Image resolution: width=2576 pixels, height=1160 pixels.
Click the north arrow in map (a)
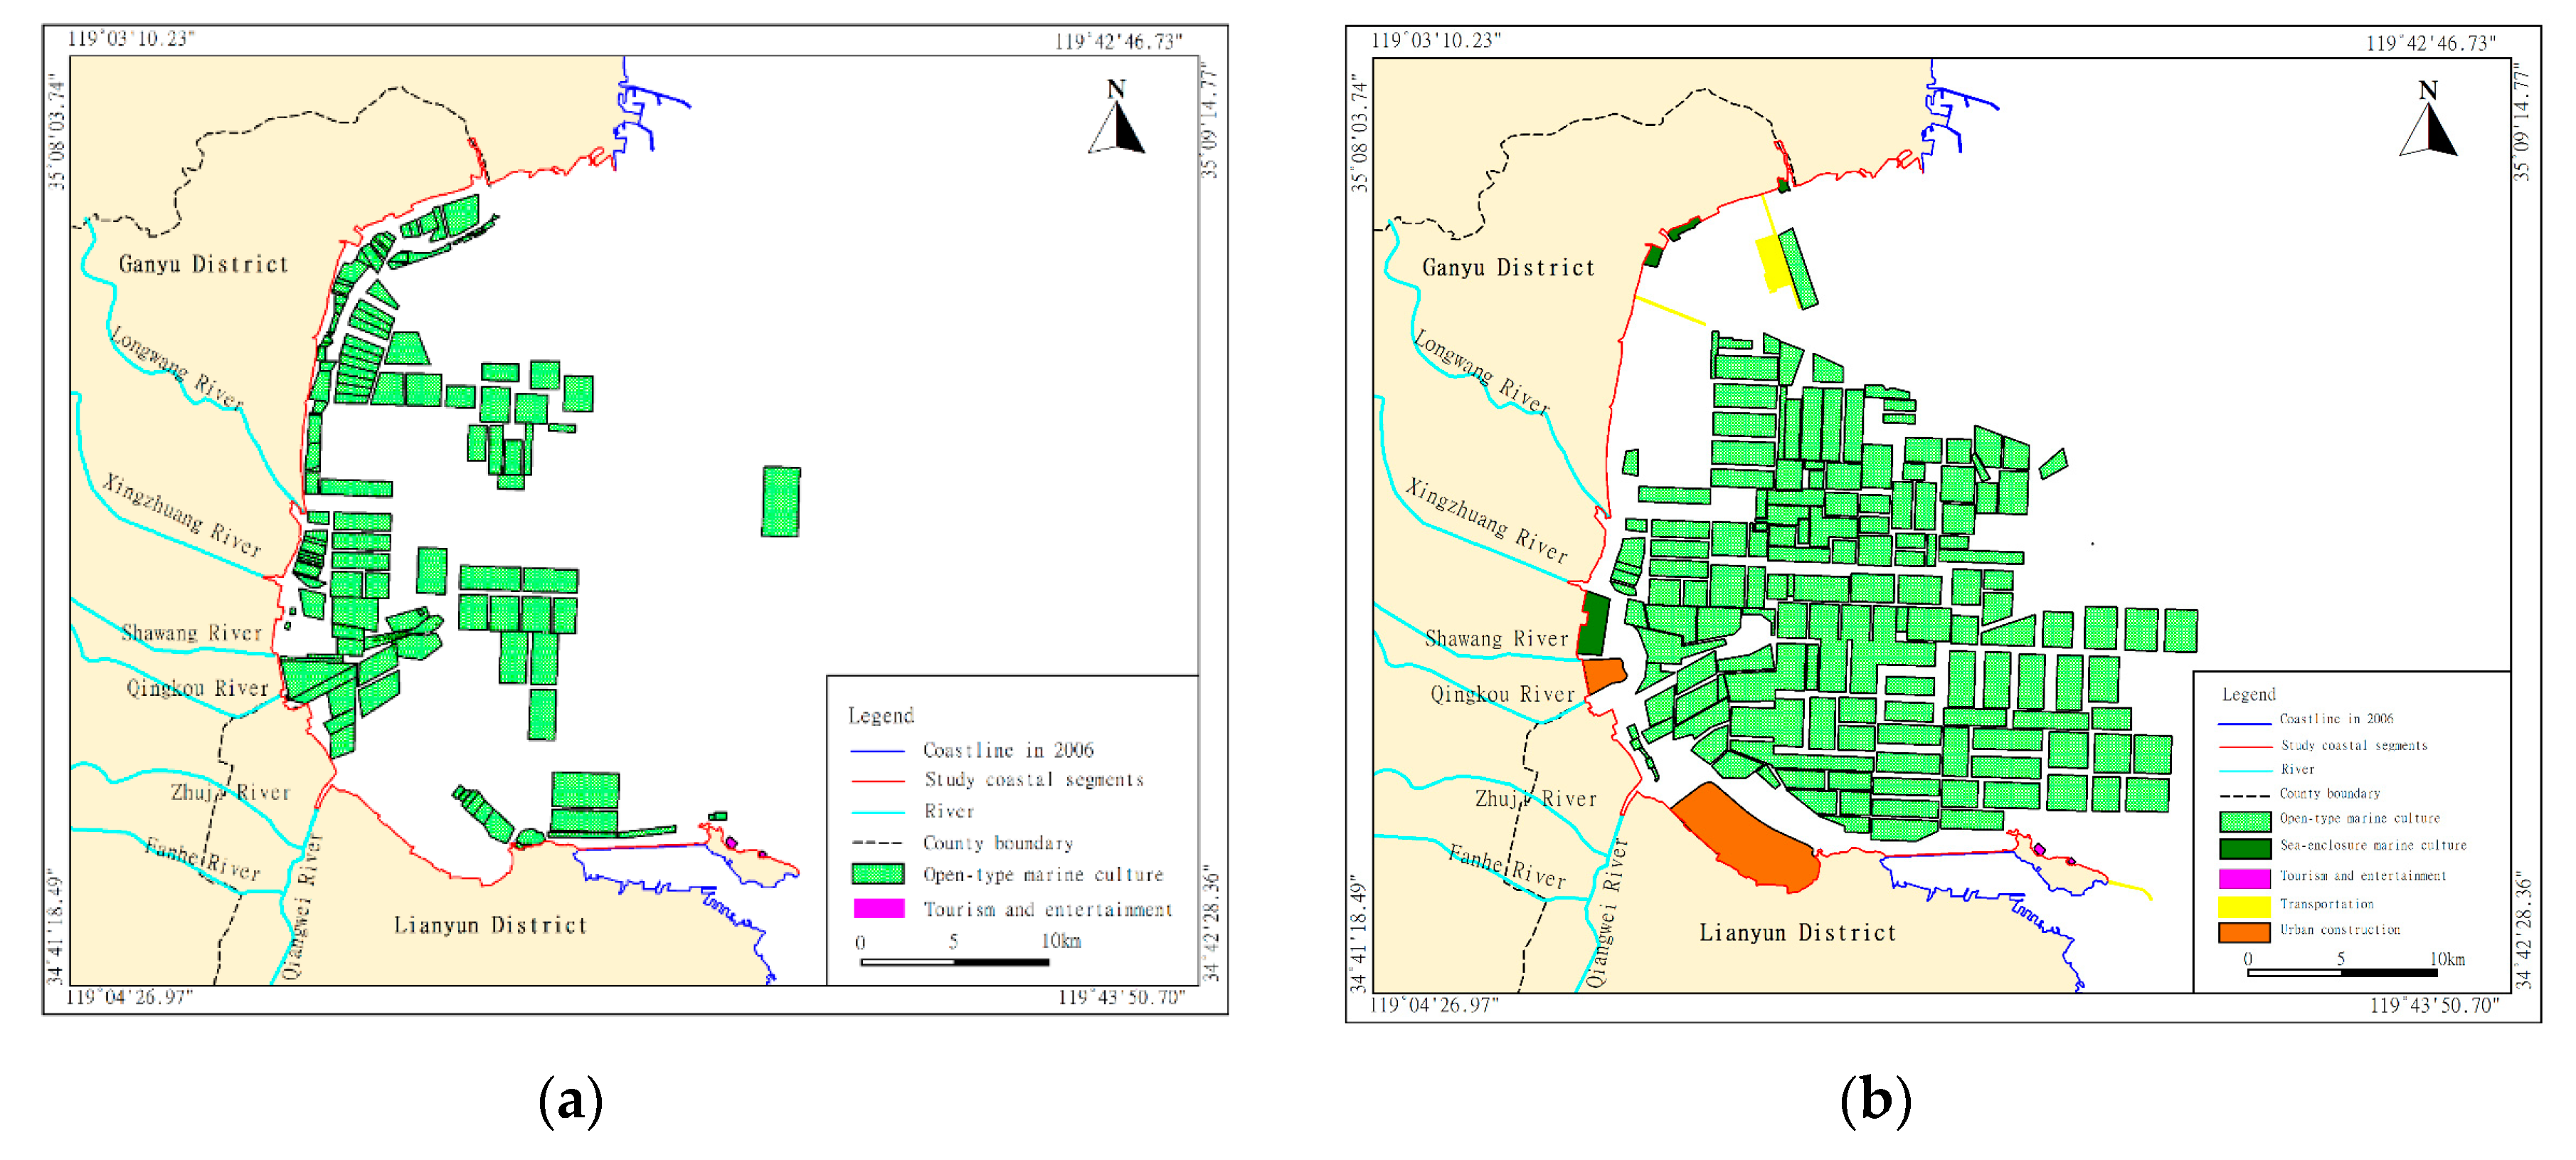coord(1117,116)
